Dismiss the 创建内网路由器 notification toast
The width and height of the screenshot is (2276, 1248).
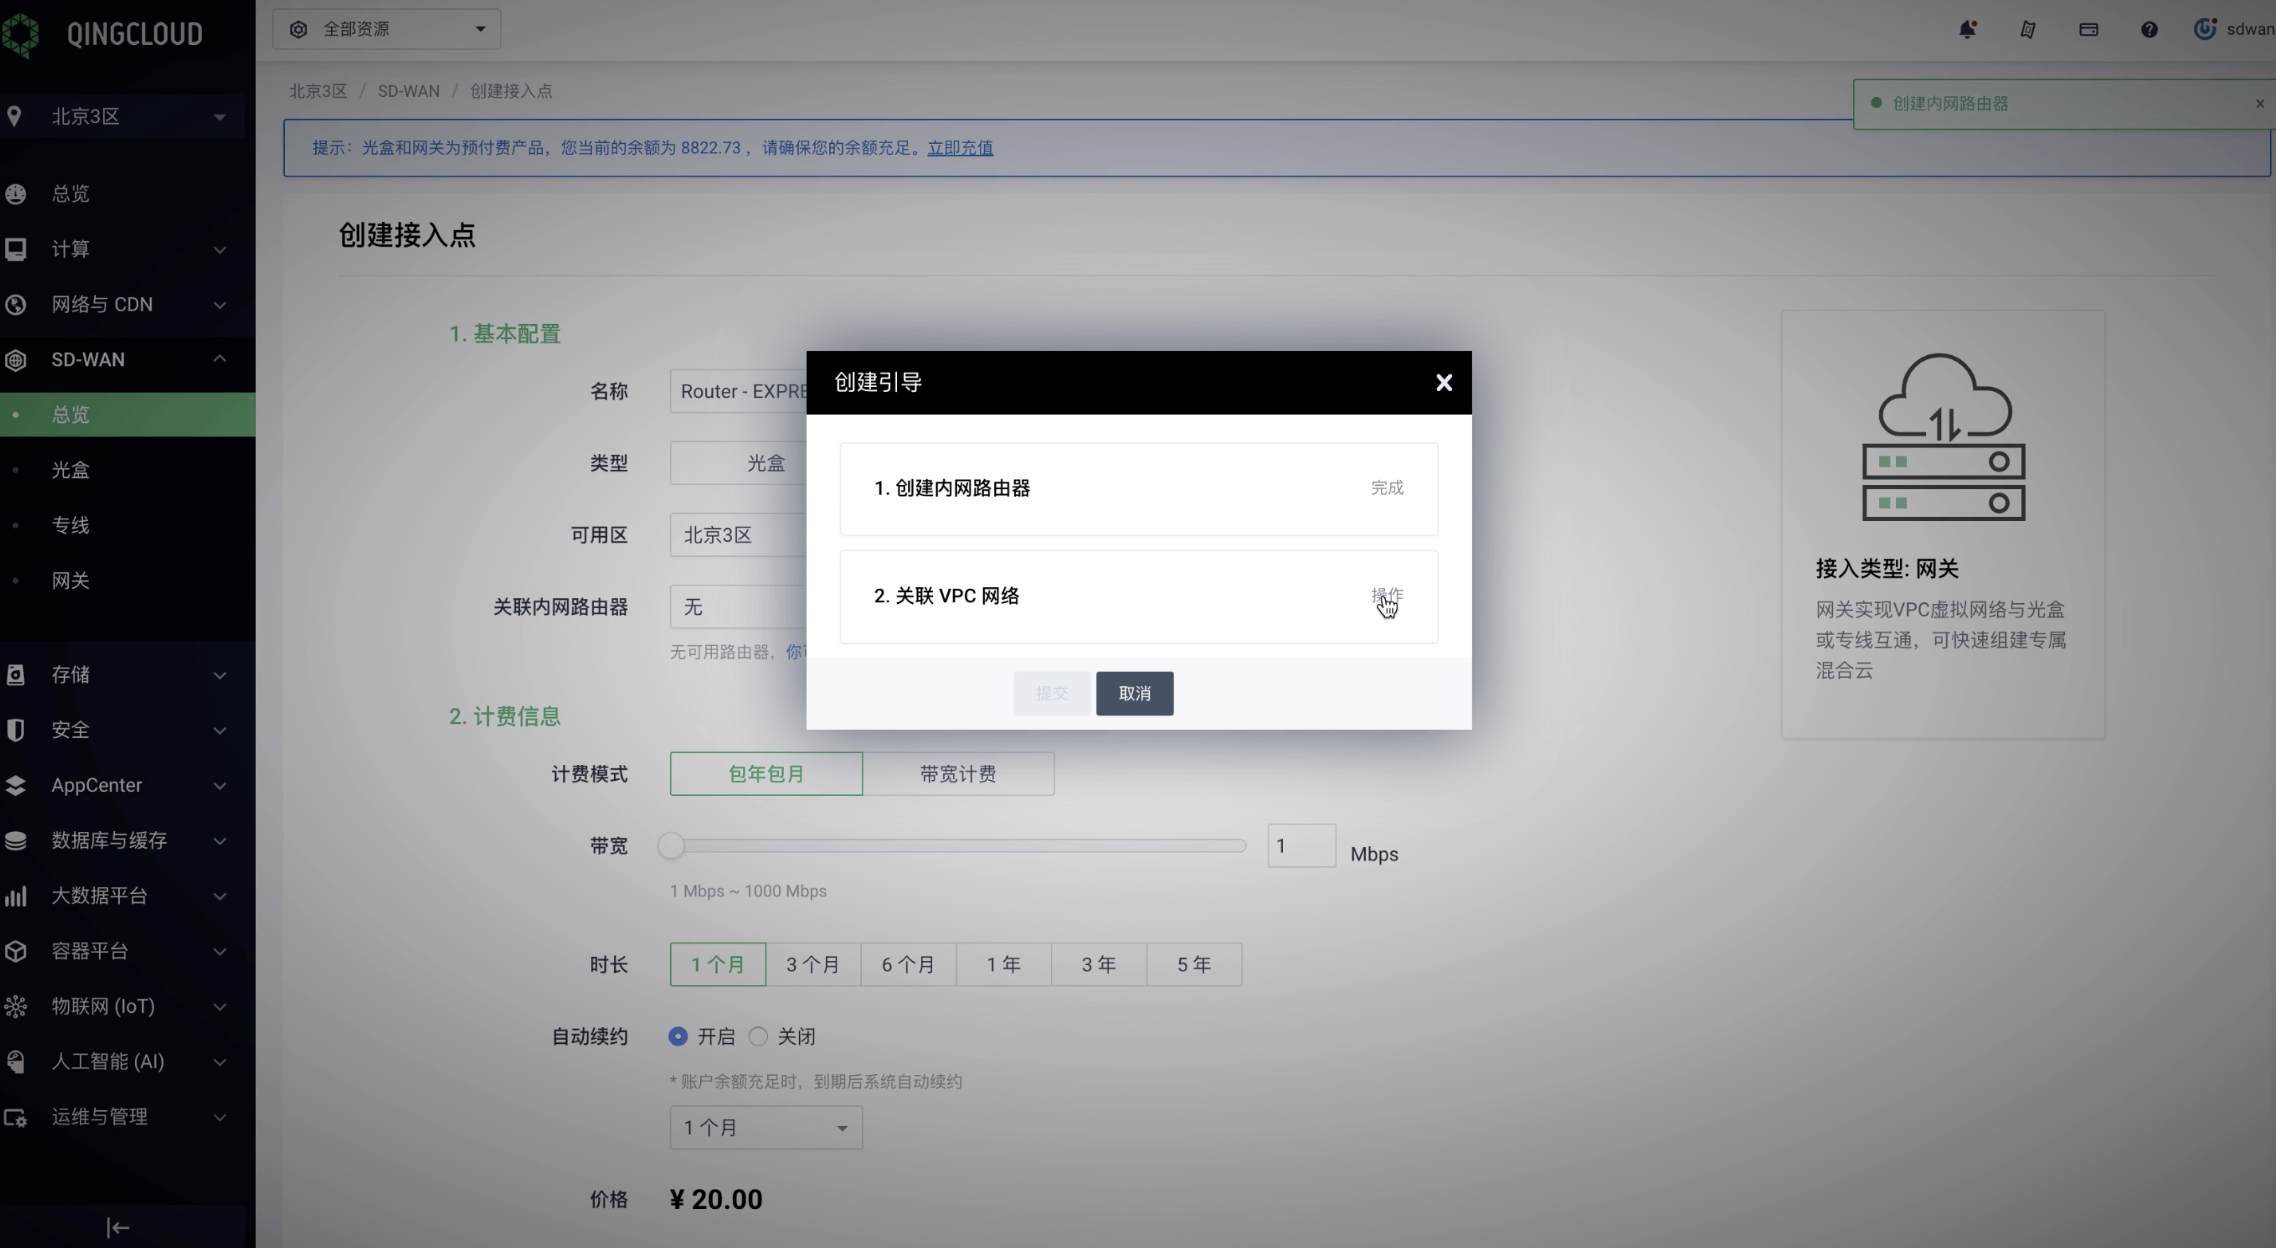[x=2260, y=103]
